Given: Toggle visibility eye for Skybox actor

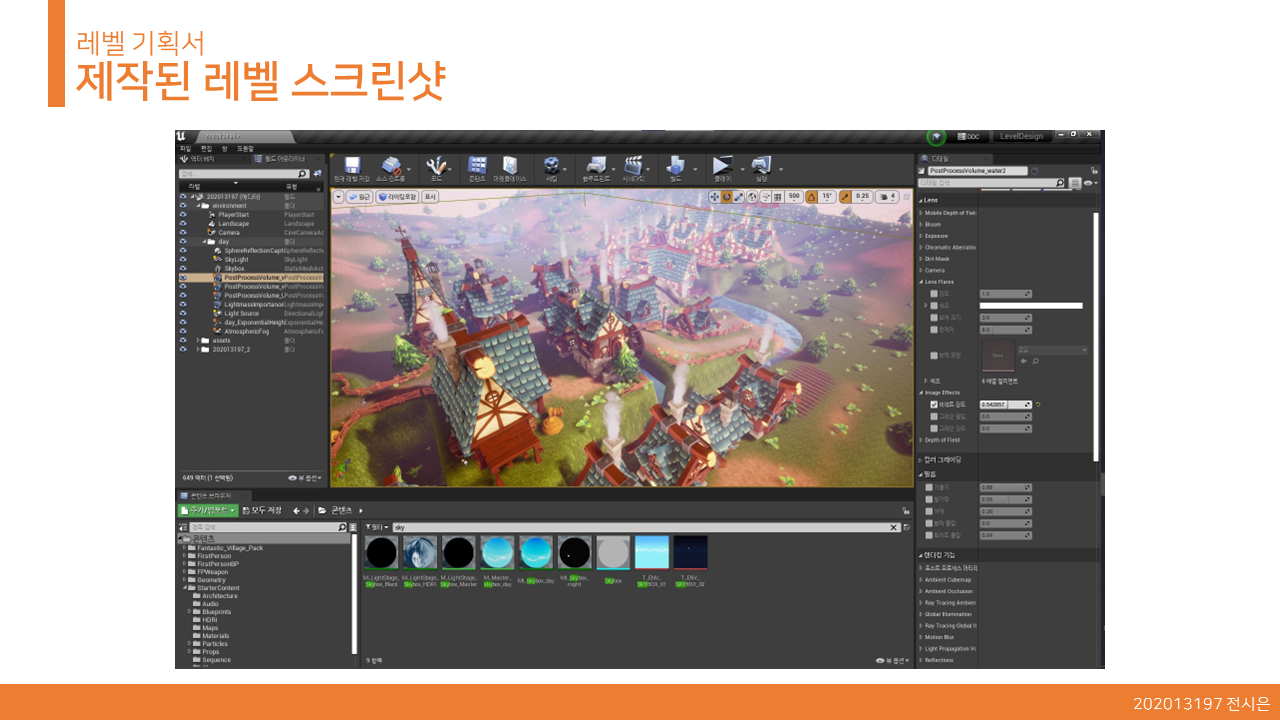Looking at the screenshot, I should (x=182, y=268).
